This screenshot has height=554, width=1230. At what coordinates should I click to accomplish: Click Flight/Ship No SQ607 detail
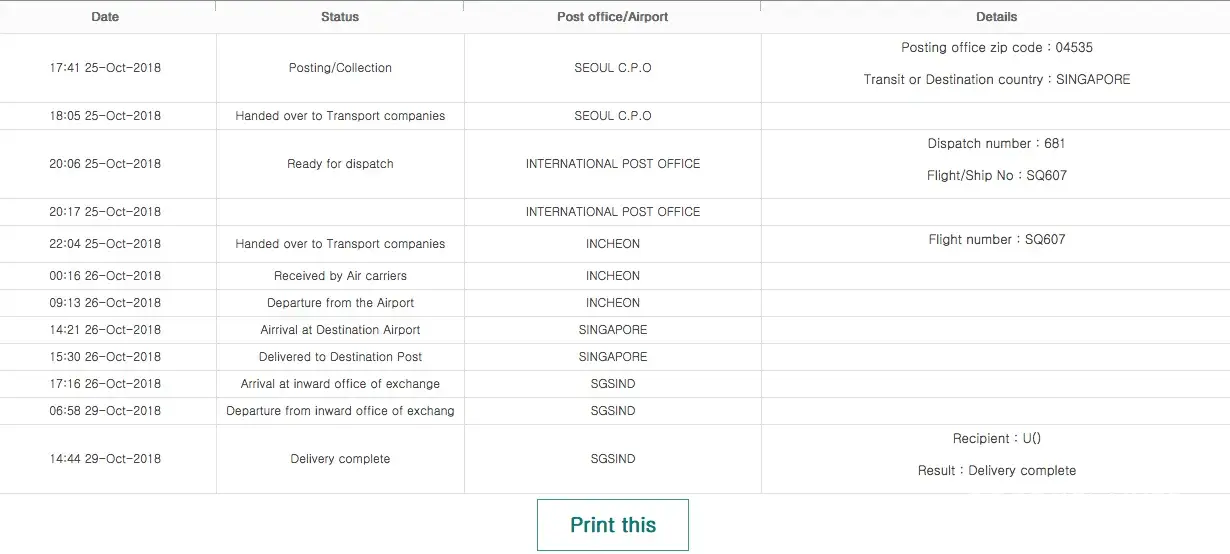996,176
